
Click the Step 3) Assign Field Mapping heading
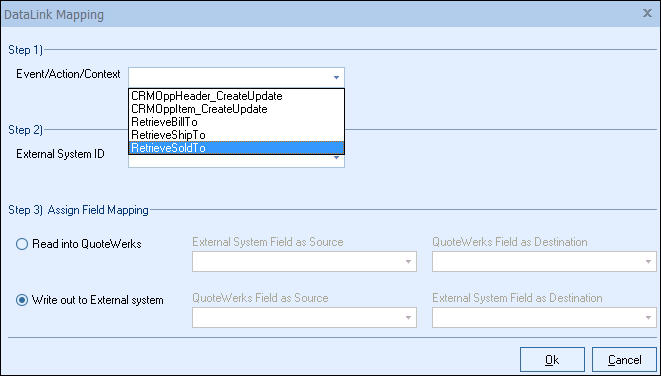point(78,210)
